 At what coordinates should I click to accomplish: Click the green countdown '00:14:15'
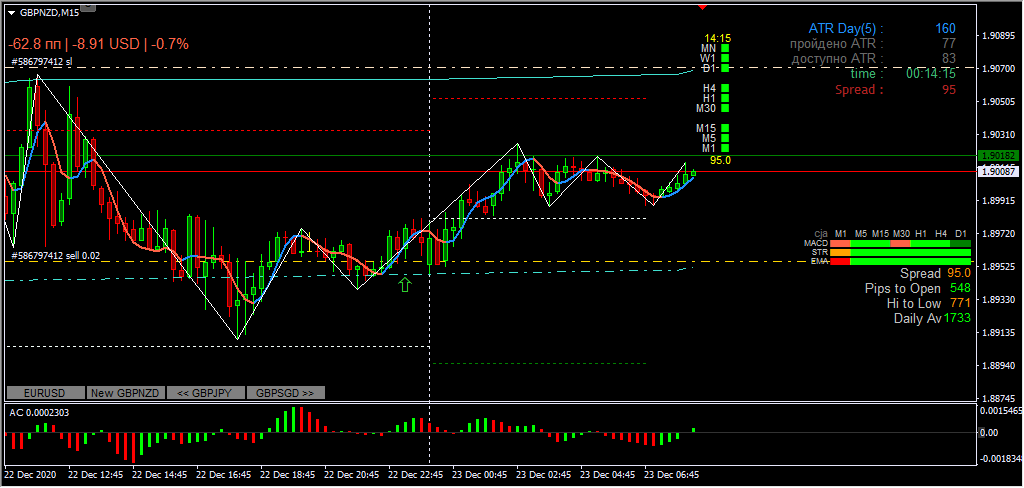[931, 74]
